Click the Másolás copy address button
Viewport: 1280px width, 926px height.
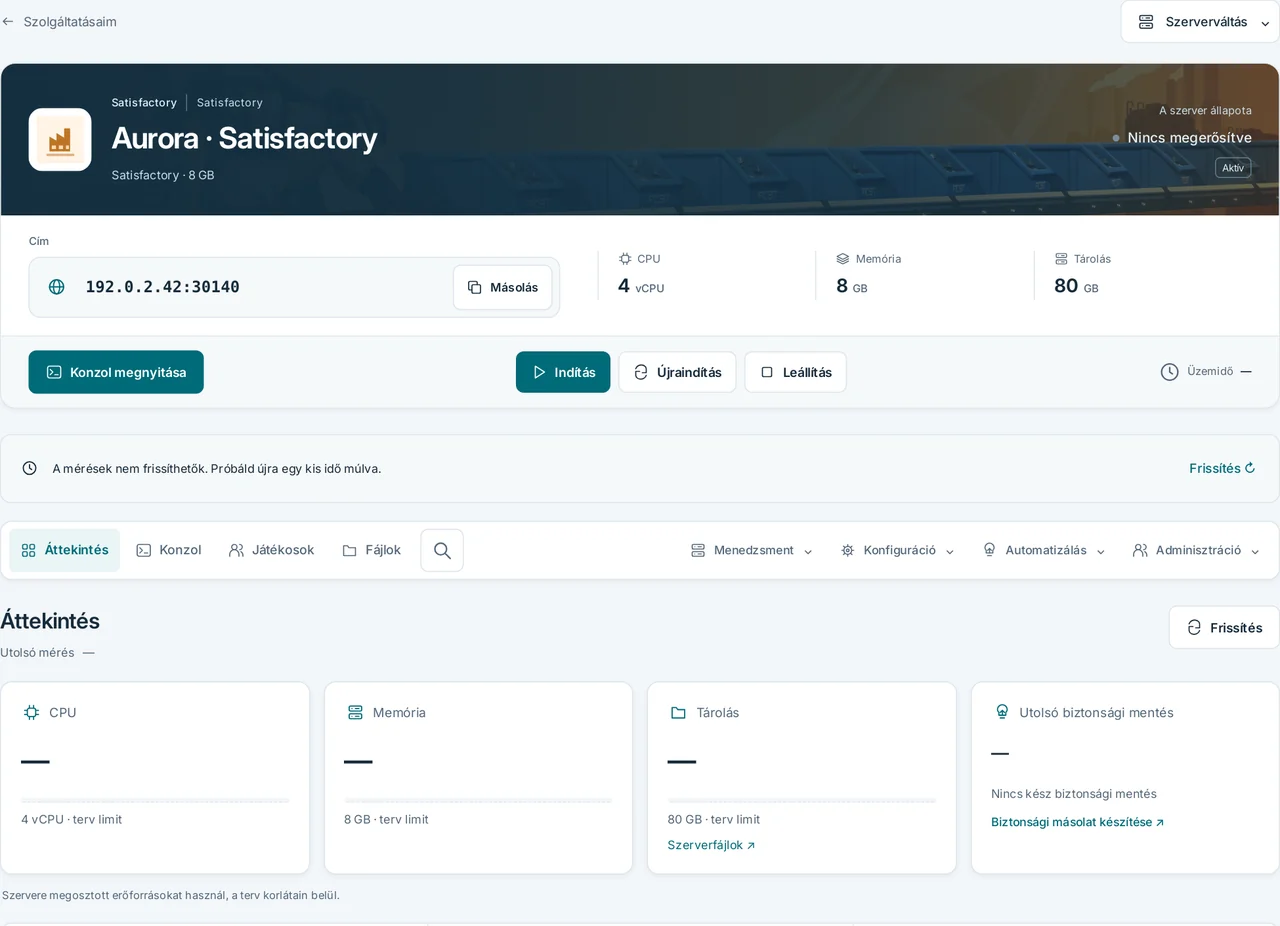pyautogui.click(x=503, y=287)
